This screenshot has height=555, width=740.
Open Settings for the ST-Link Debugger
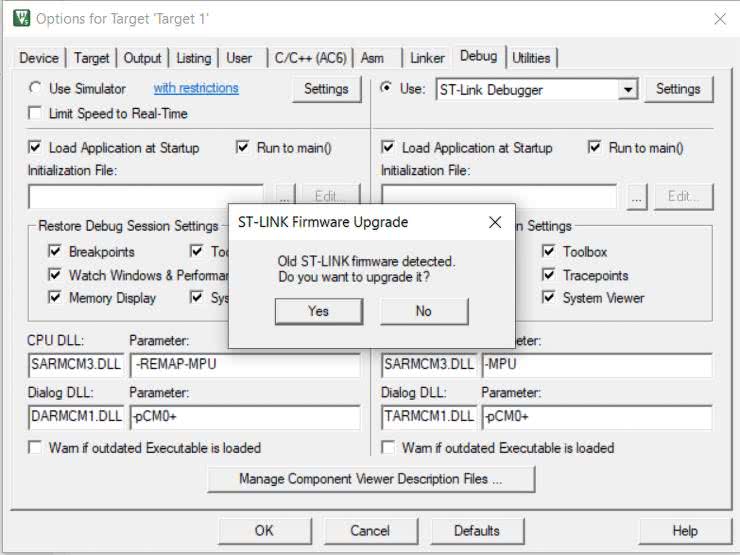click(678, 89)
